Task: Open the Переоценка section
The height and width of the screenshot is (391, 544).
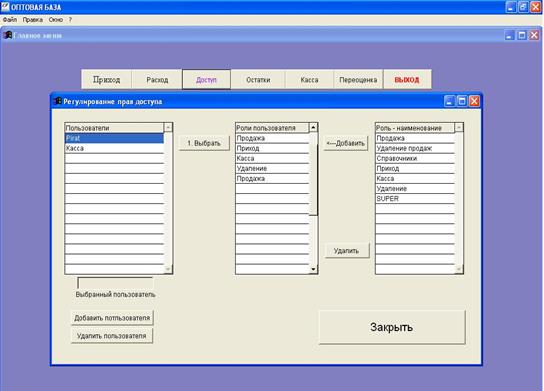Action: [x=358, y=79]
